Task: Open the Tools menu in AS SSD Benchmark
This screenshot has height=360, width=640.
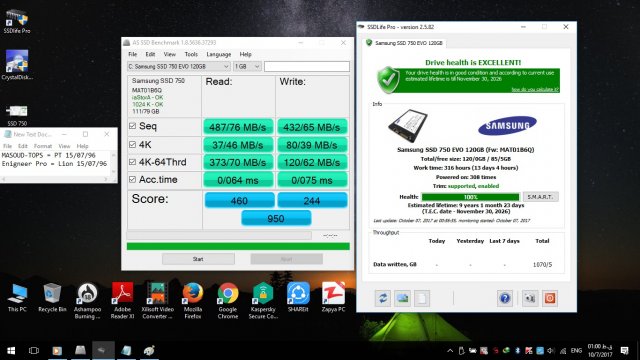Action: 191,54
